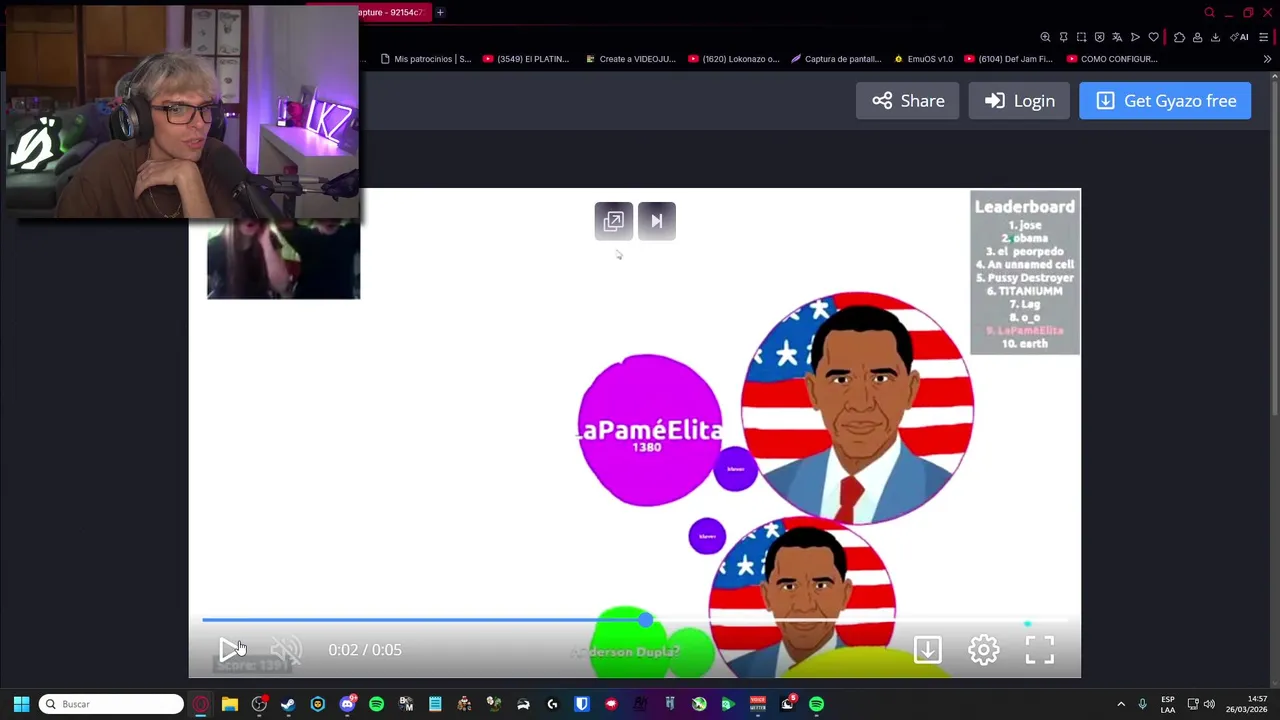The image size is (1280, 720).
Task: Click the player arrow icon in toolbar
Action: click(x=1135, y=37)
